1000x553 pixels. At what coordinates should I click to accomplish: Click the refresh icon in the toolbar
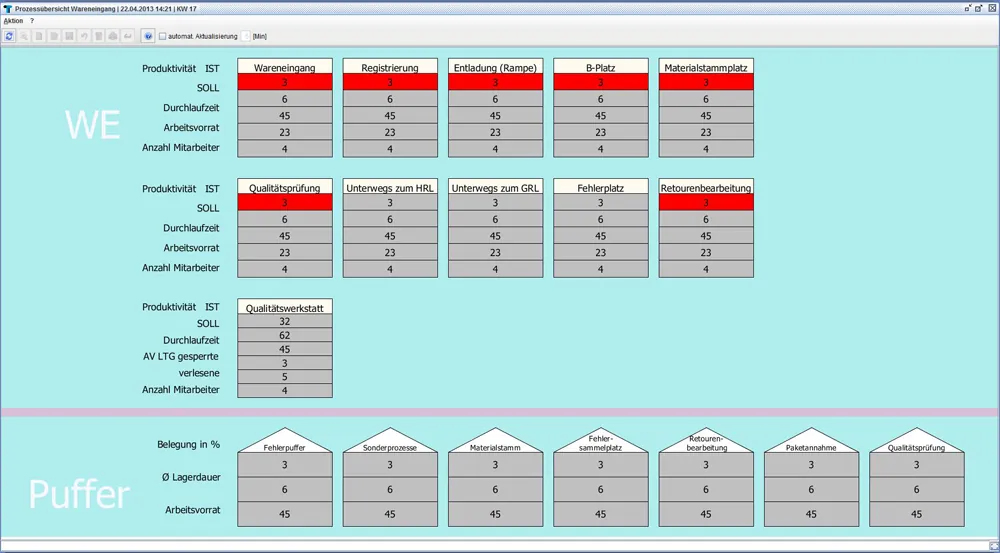9,36
